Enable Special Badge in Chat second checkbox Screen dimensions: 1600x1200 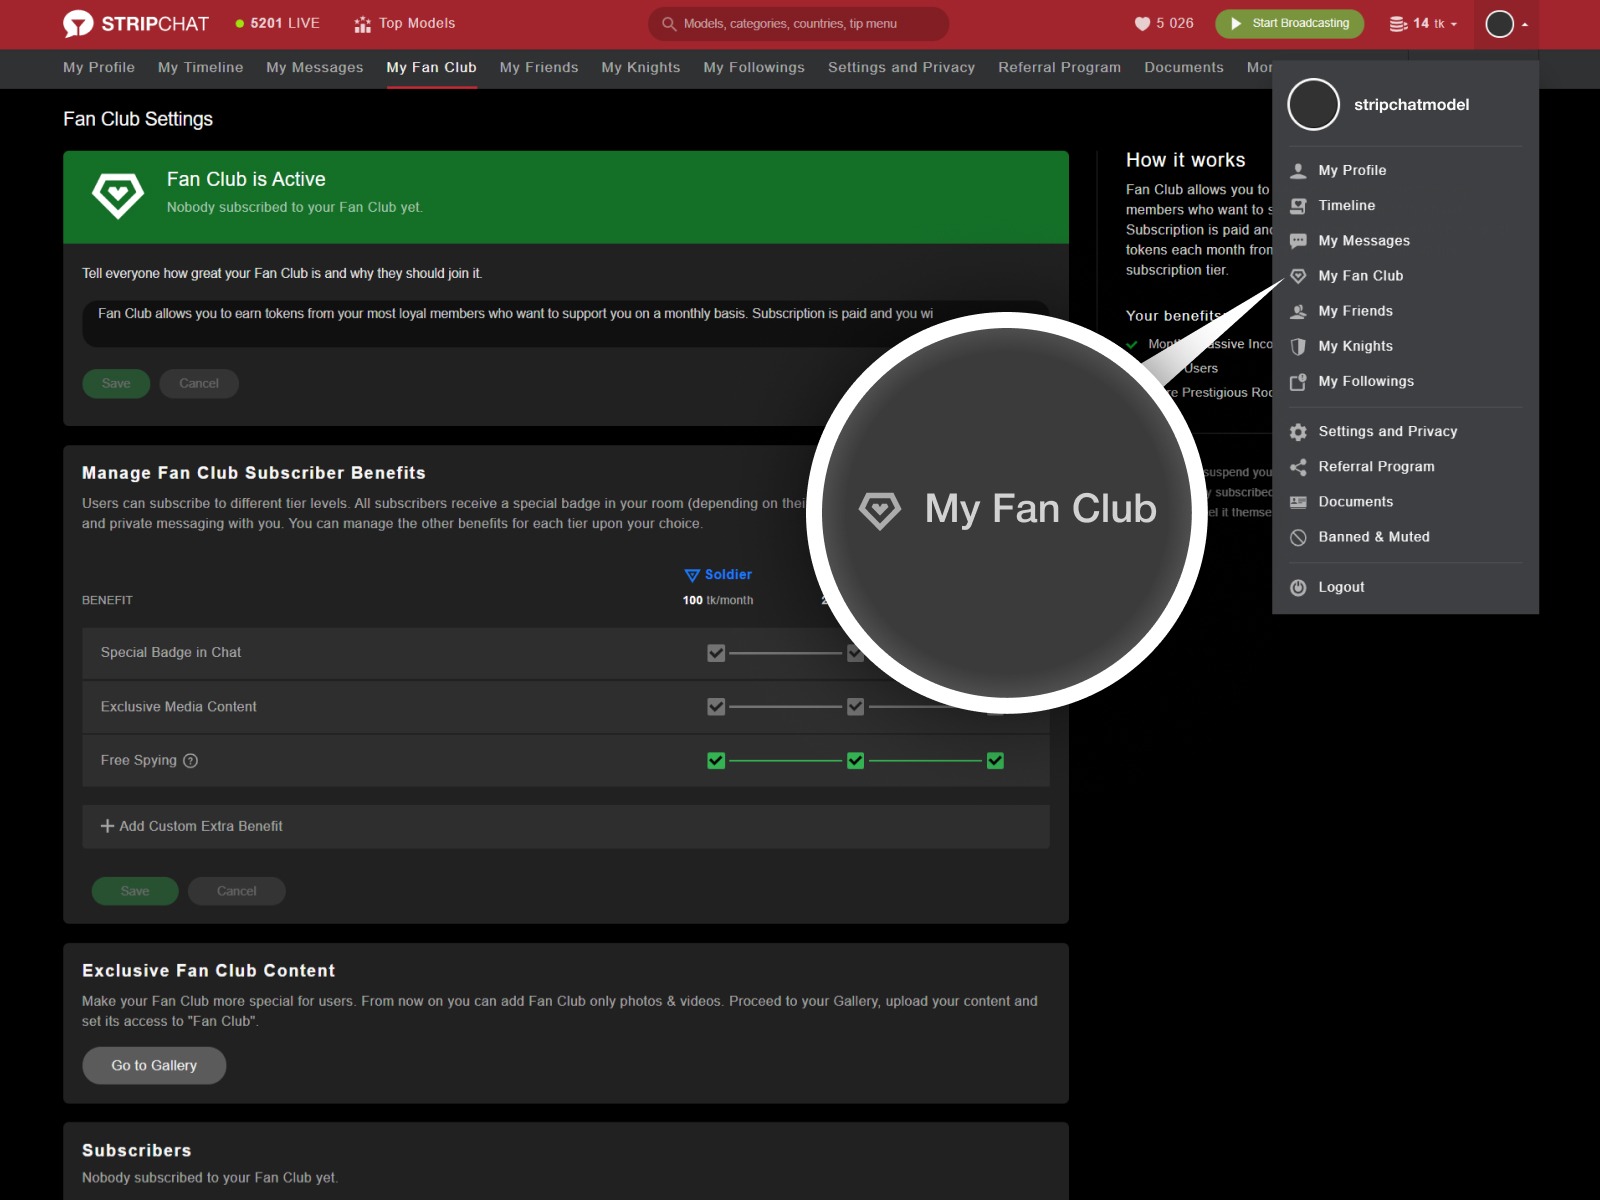pyautogui.click(x=855, y=653)
